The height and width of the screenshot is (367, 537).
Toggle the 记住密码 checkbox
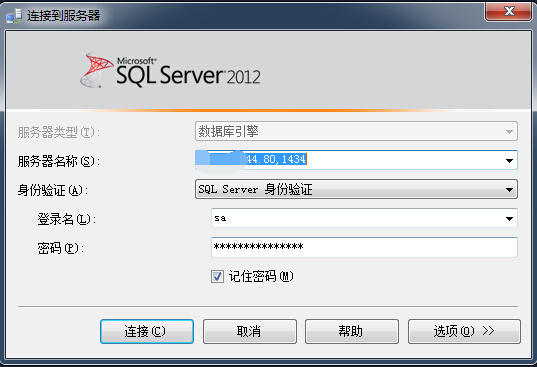click(217, 276)
